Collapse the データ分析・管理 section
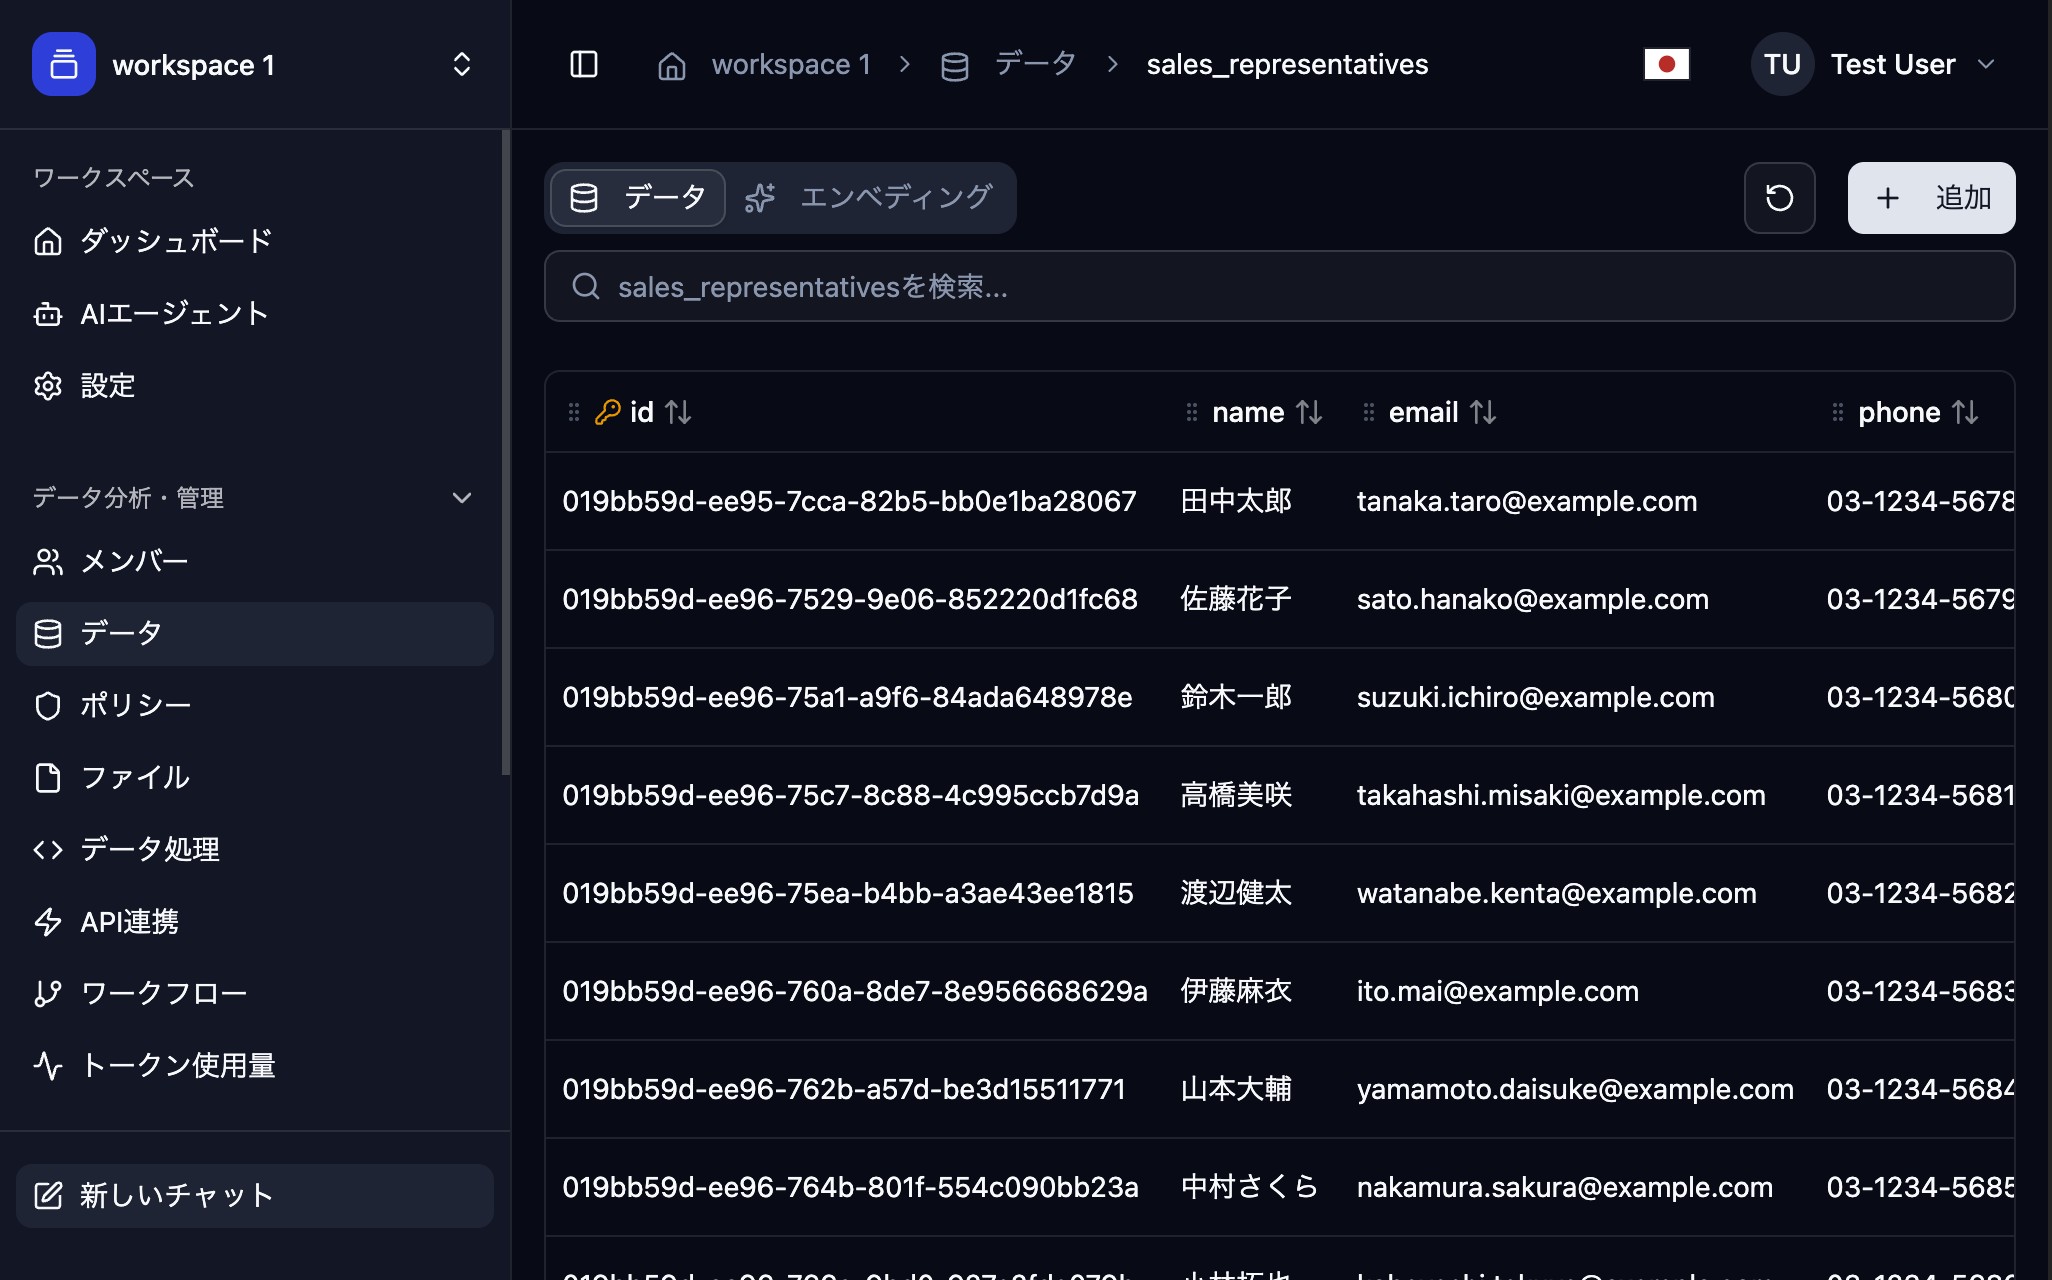This screenshot has height=1280, width=2052. (x=460, y=497)
